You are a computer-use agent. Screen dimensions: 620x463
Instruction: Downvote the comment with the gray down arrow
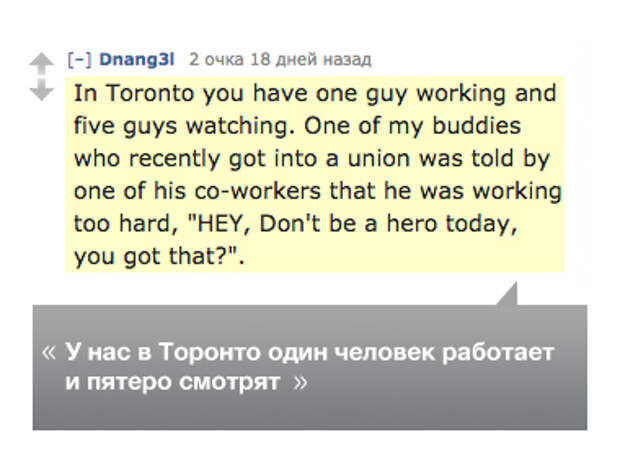[42, 90]
